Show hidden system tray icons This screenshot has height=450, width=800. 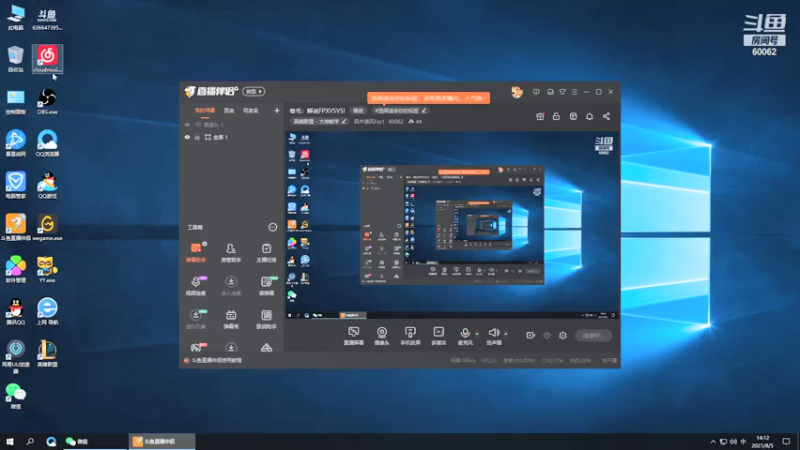pyautogui.click(x=713, y=441)
